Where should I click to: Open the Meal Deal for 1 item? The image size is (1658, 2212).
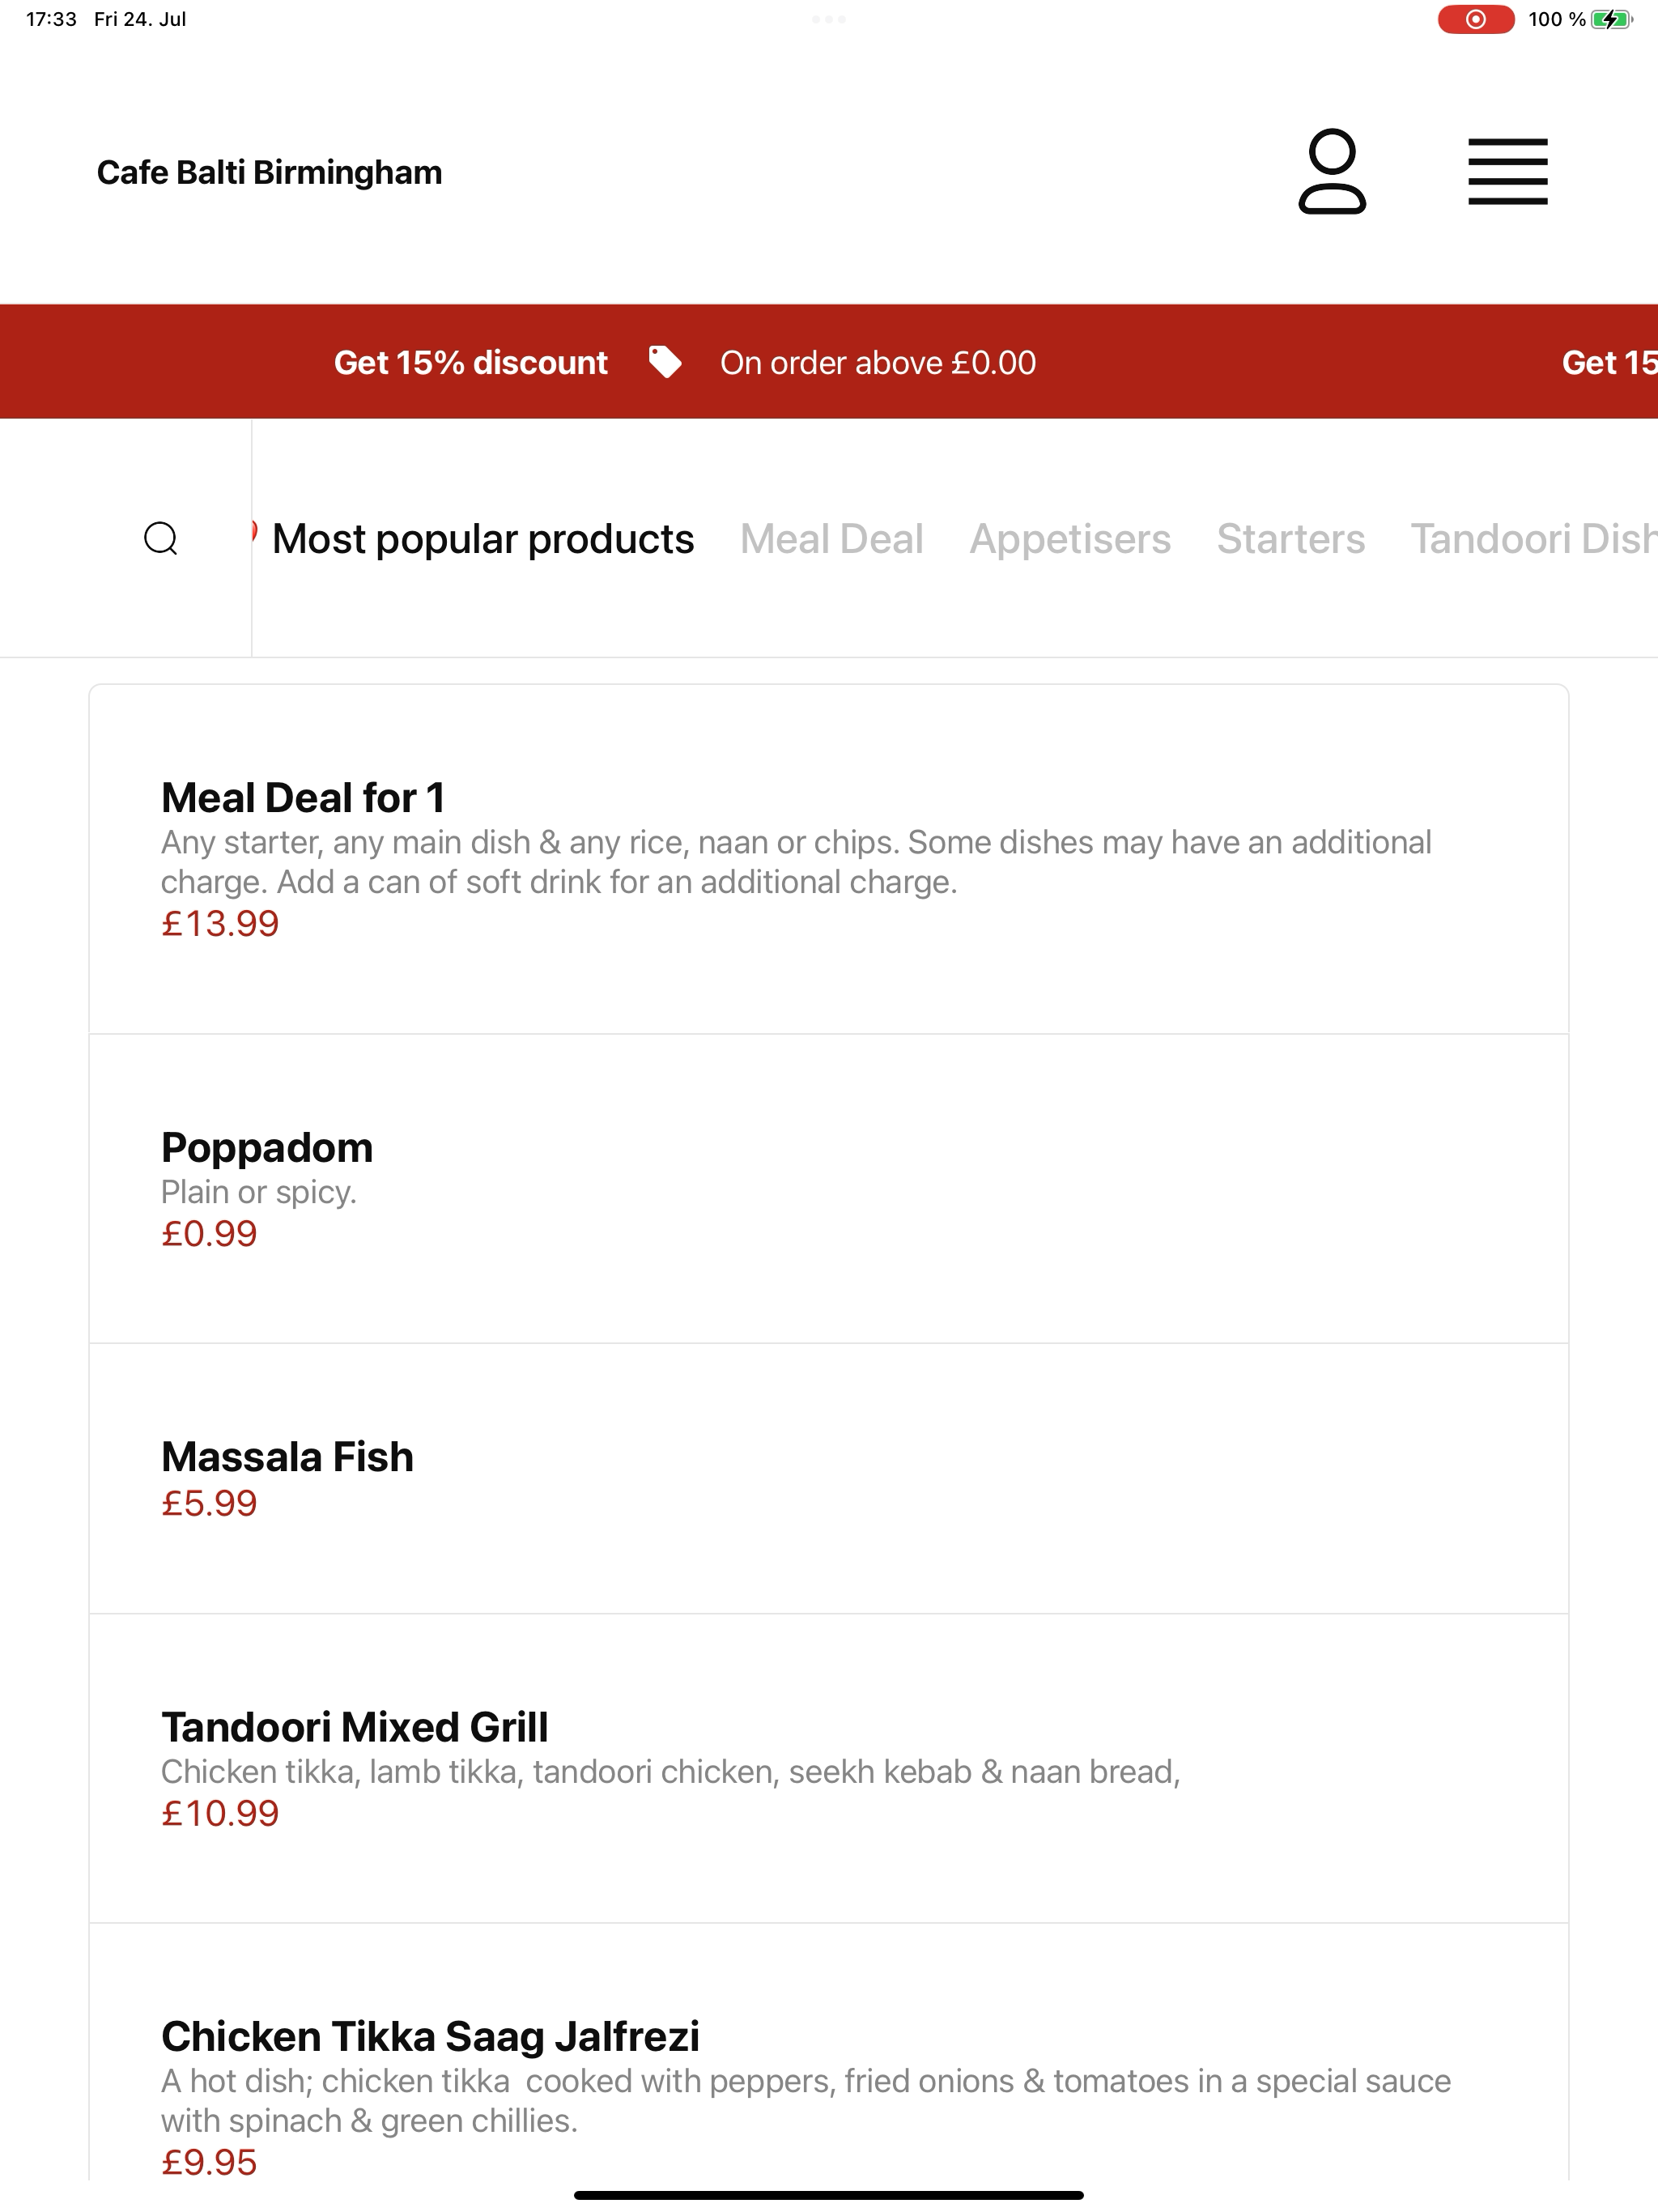(829, 859)
